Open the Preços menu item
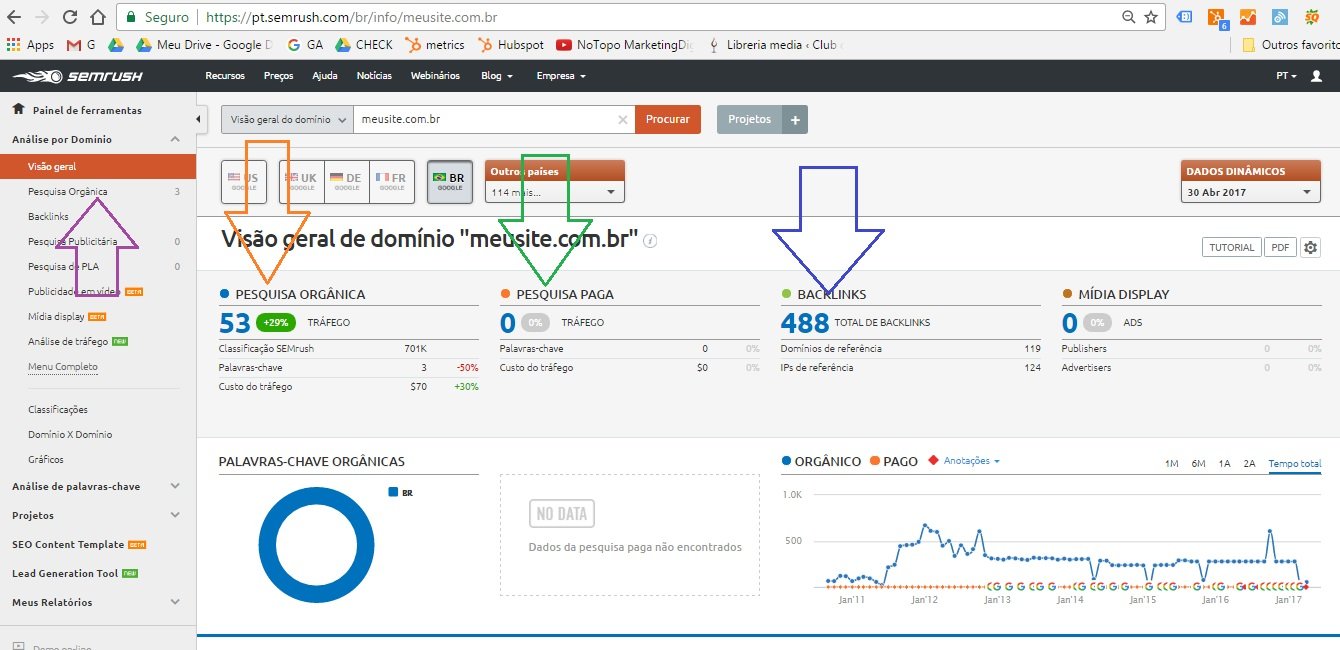Viewport: 1340px width, 650px height. [x=278, y=76]
